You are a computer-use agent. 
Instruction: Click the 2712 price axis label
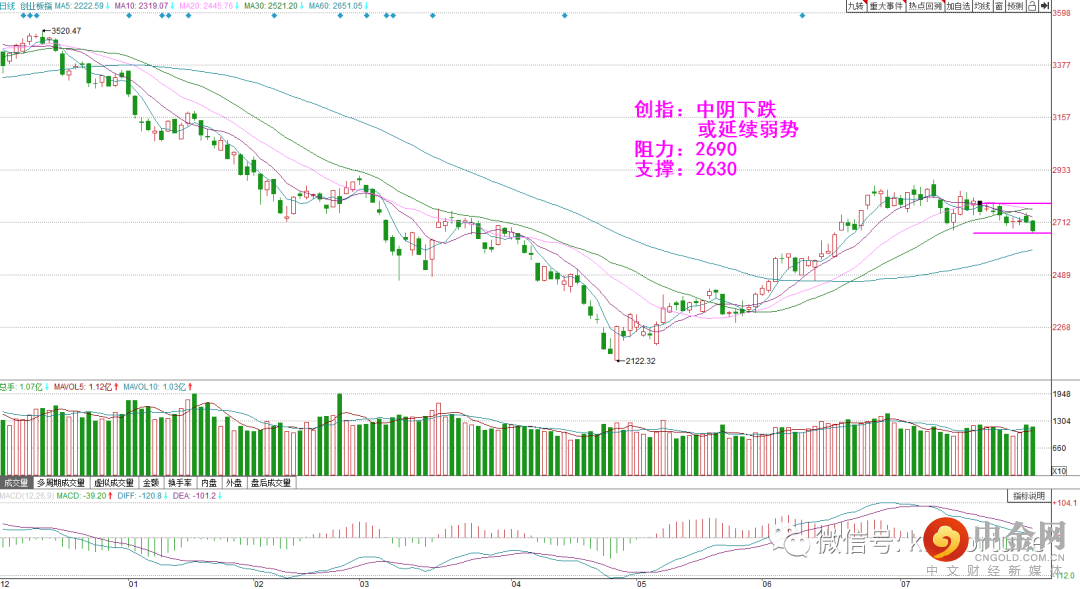[x=1061, y=223]
